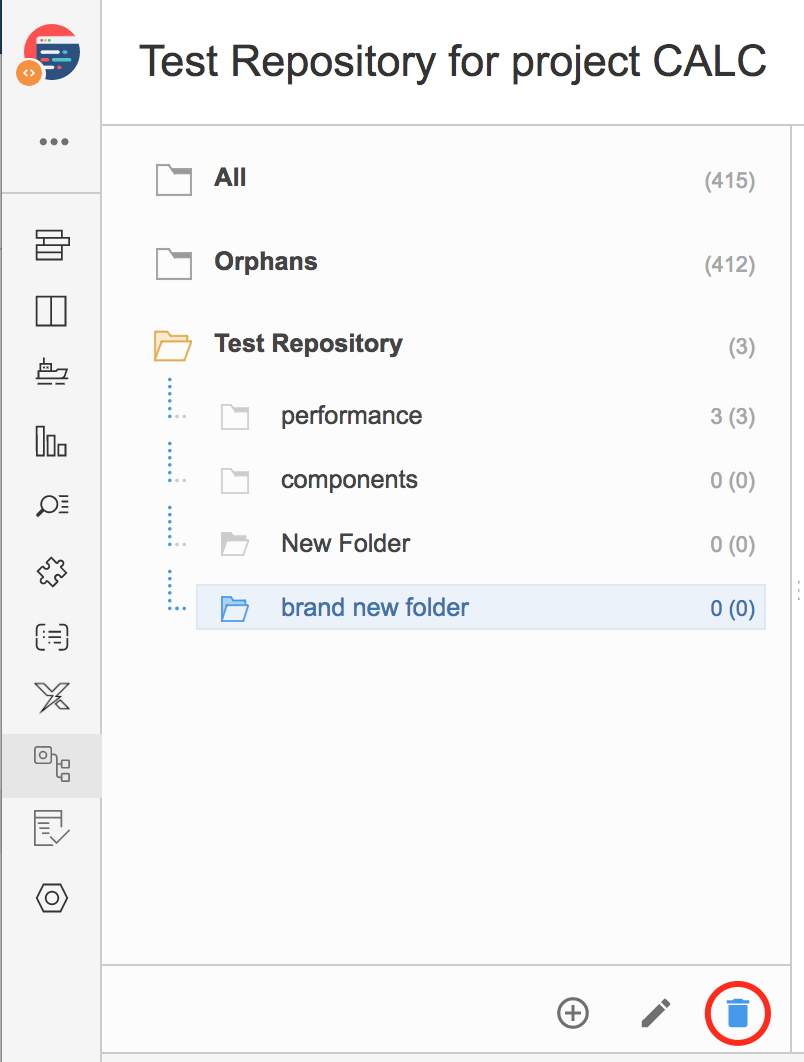The height and width of the screenshot is (1062, 804).
Task: Click the three dots sidebar menu
Action: [x=54, y=142]
